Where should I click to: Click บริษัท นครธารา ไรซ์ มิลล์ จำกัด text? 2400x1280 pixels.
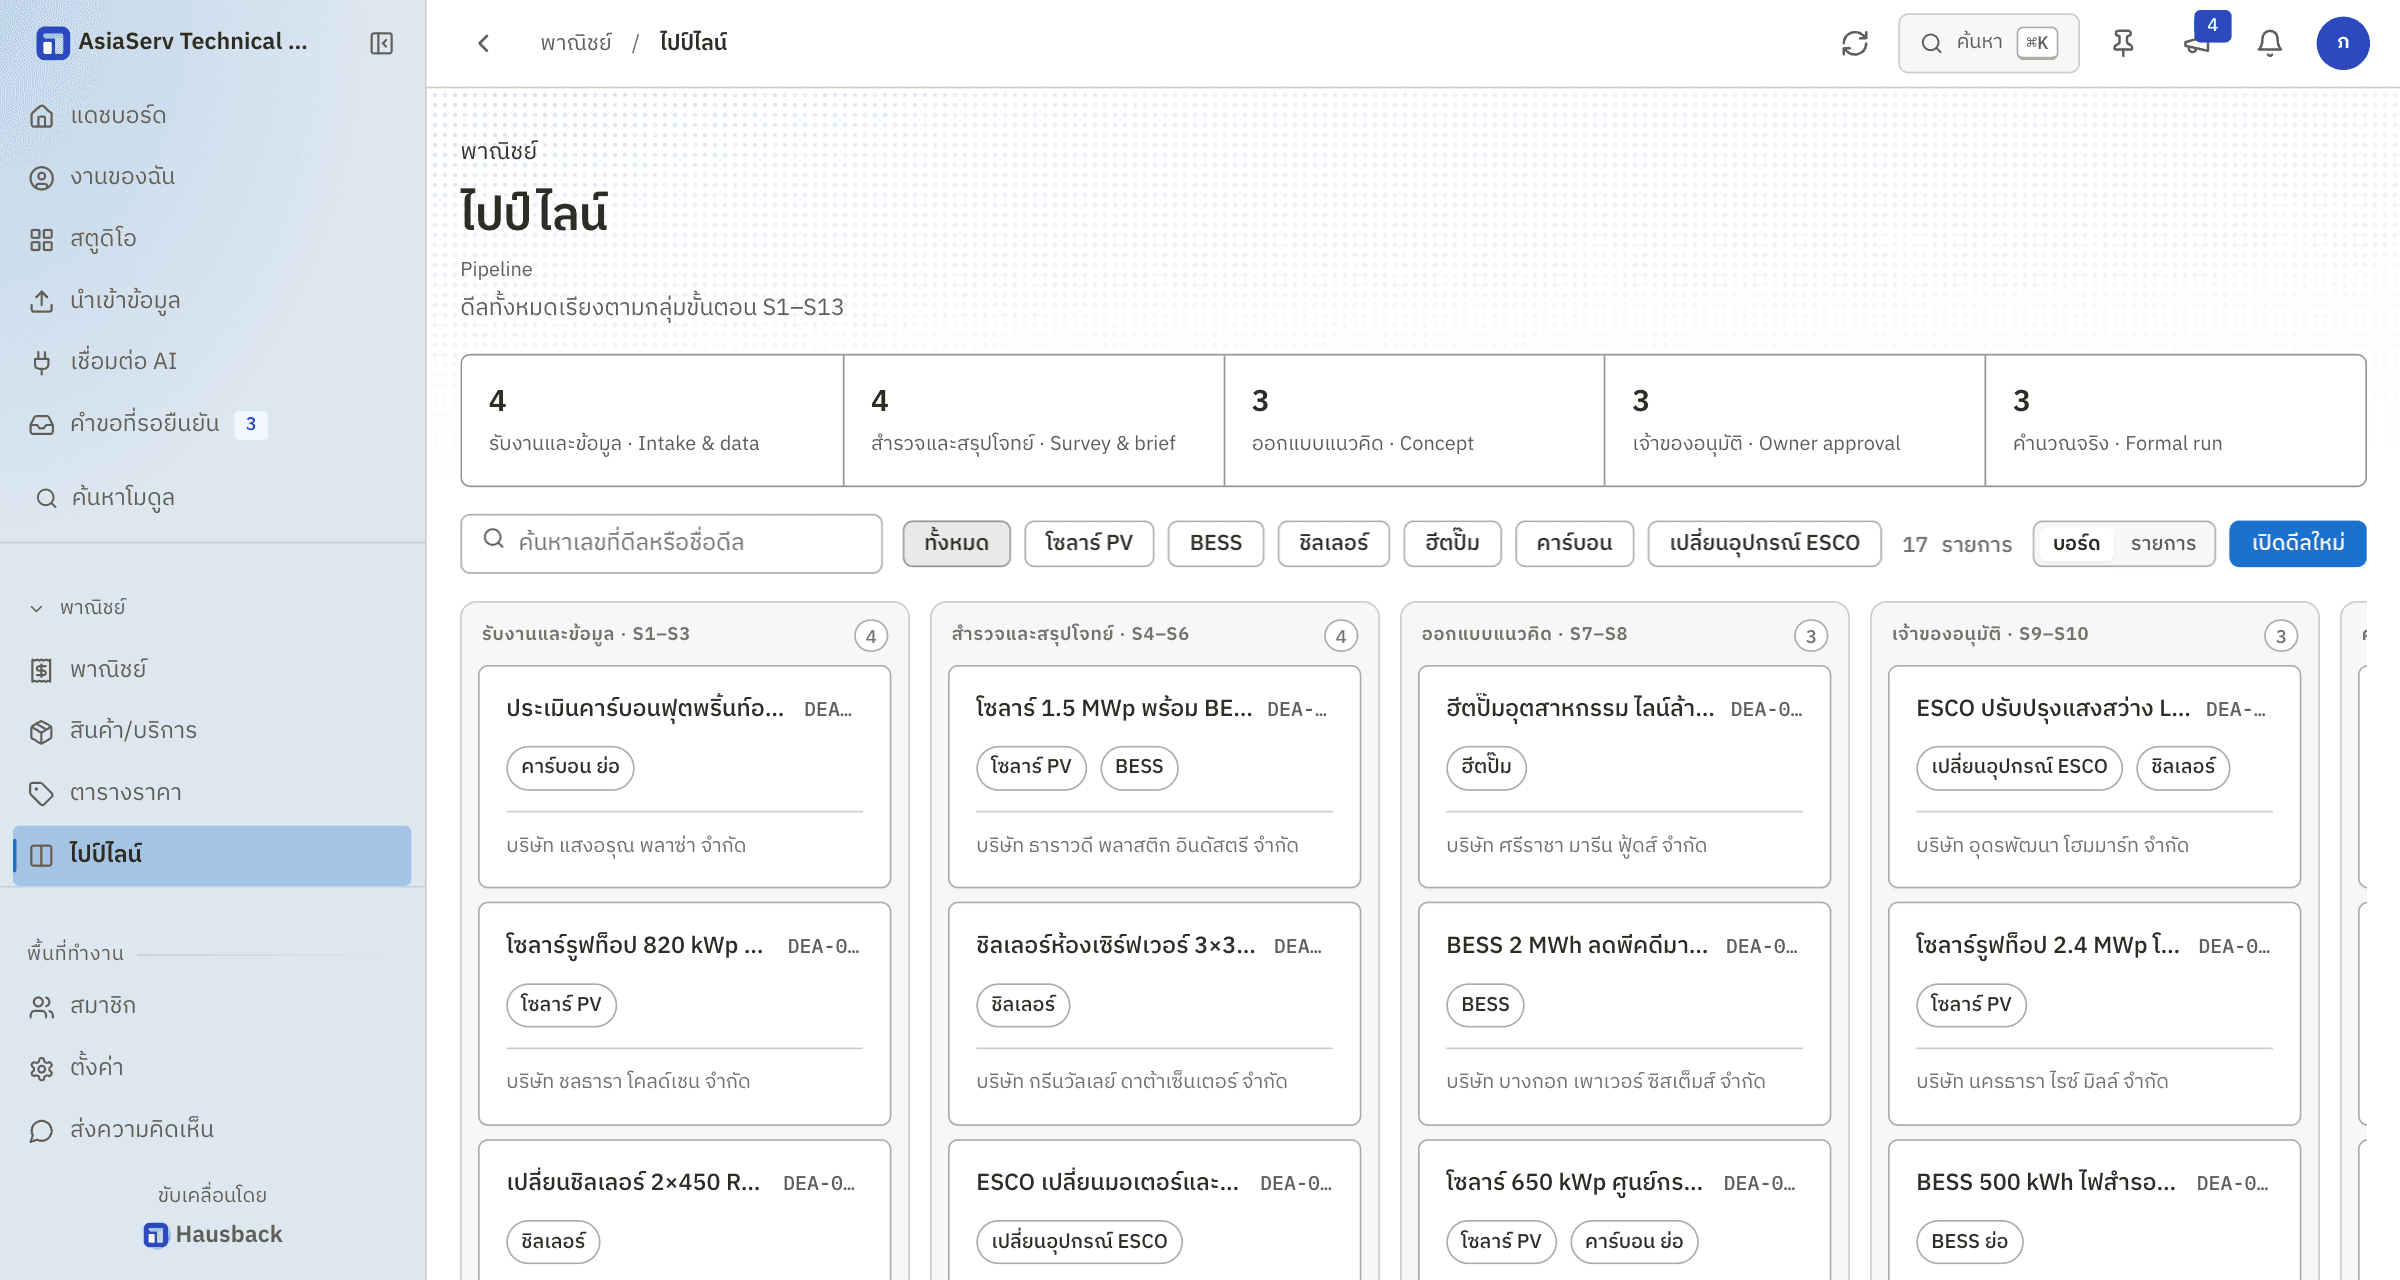click(2042, 1082)
